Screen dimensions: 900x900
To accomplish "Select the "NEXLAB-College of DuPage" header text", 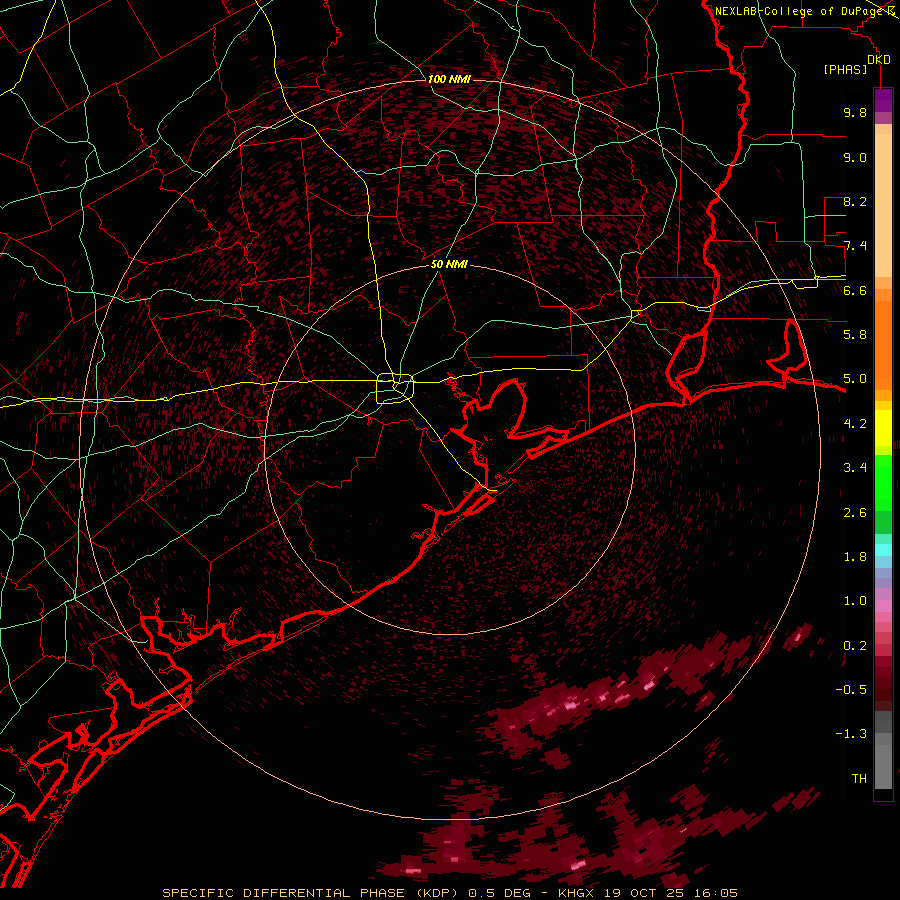I will pos(798,11).
